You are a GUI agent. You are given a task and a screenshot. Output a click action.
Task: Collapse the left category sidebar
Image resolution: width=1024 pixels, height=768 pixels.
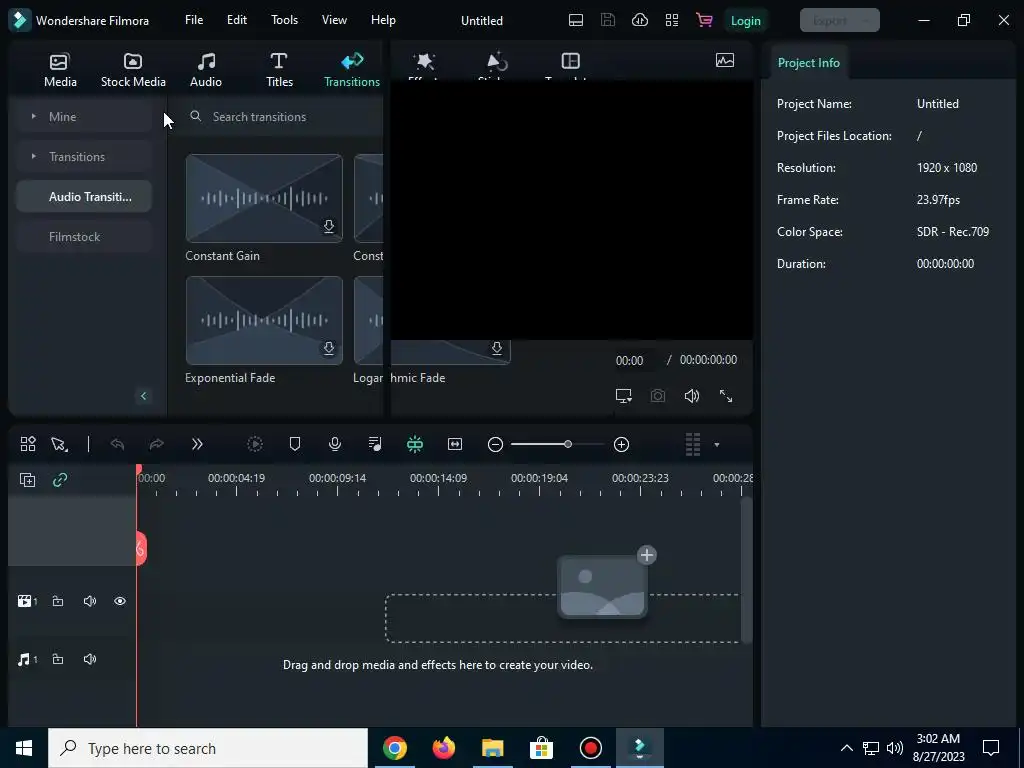[144, 396]
